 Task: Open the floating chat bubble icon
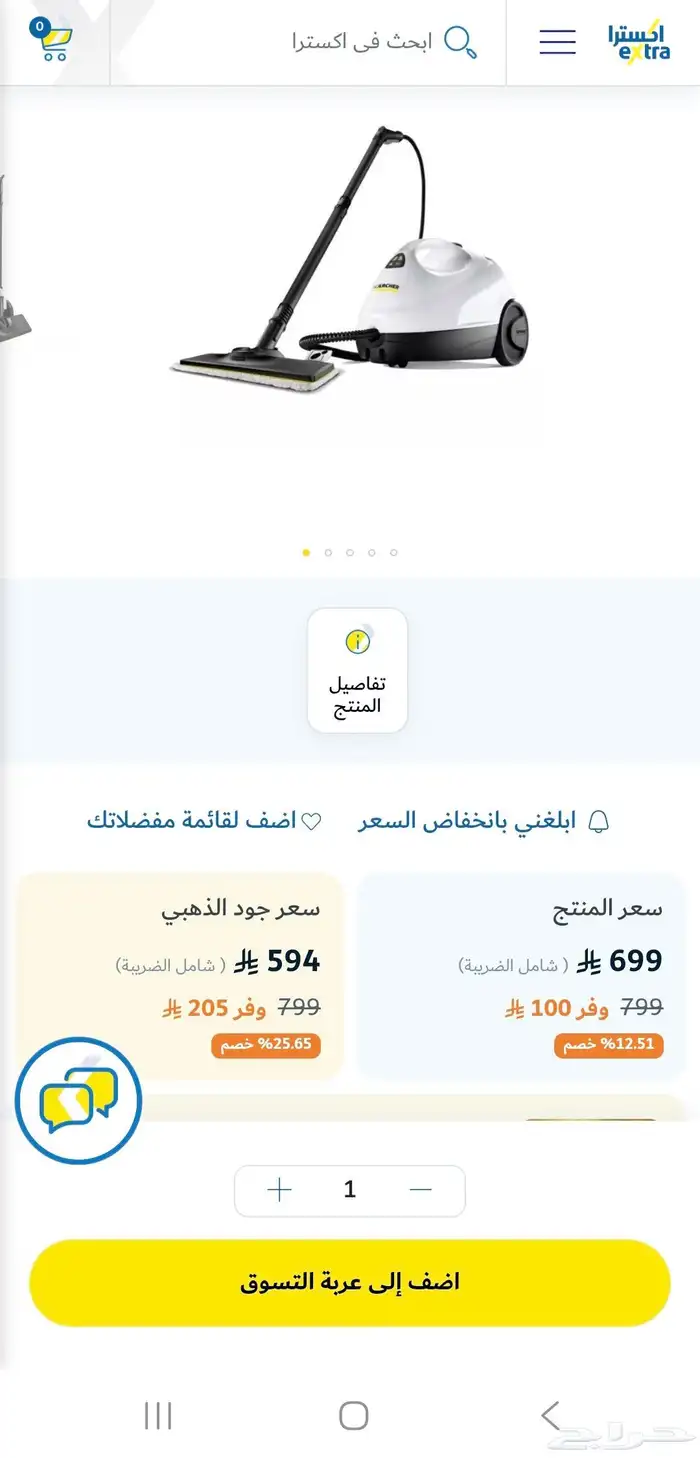78,1099
